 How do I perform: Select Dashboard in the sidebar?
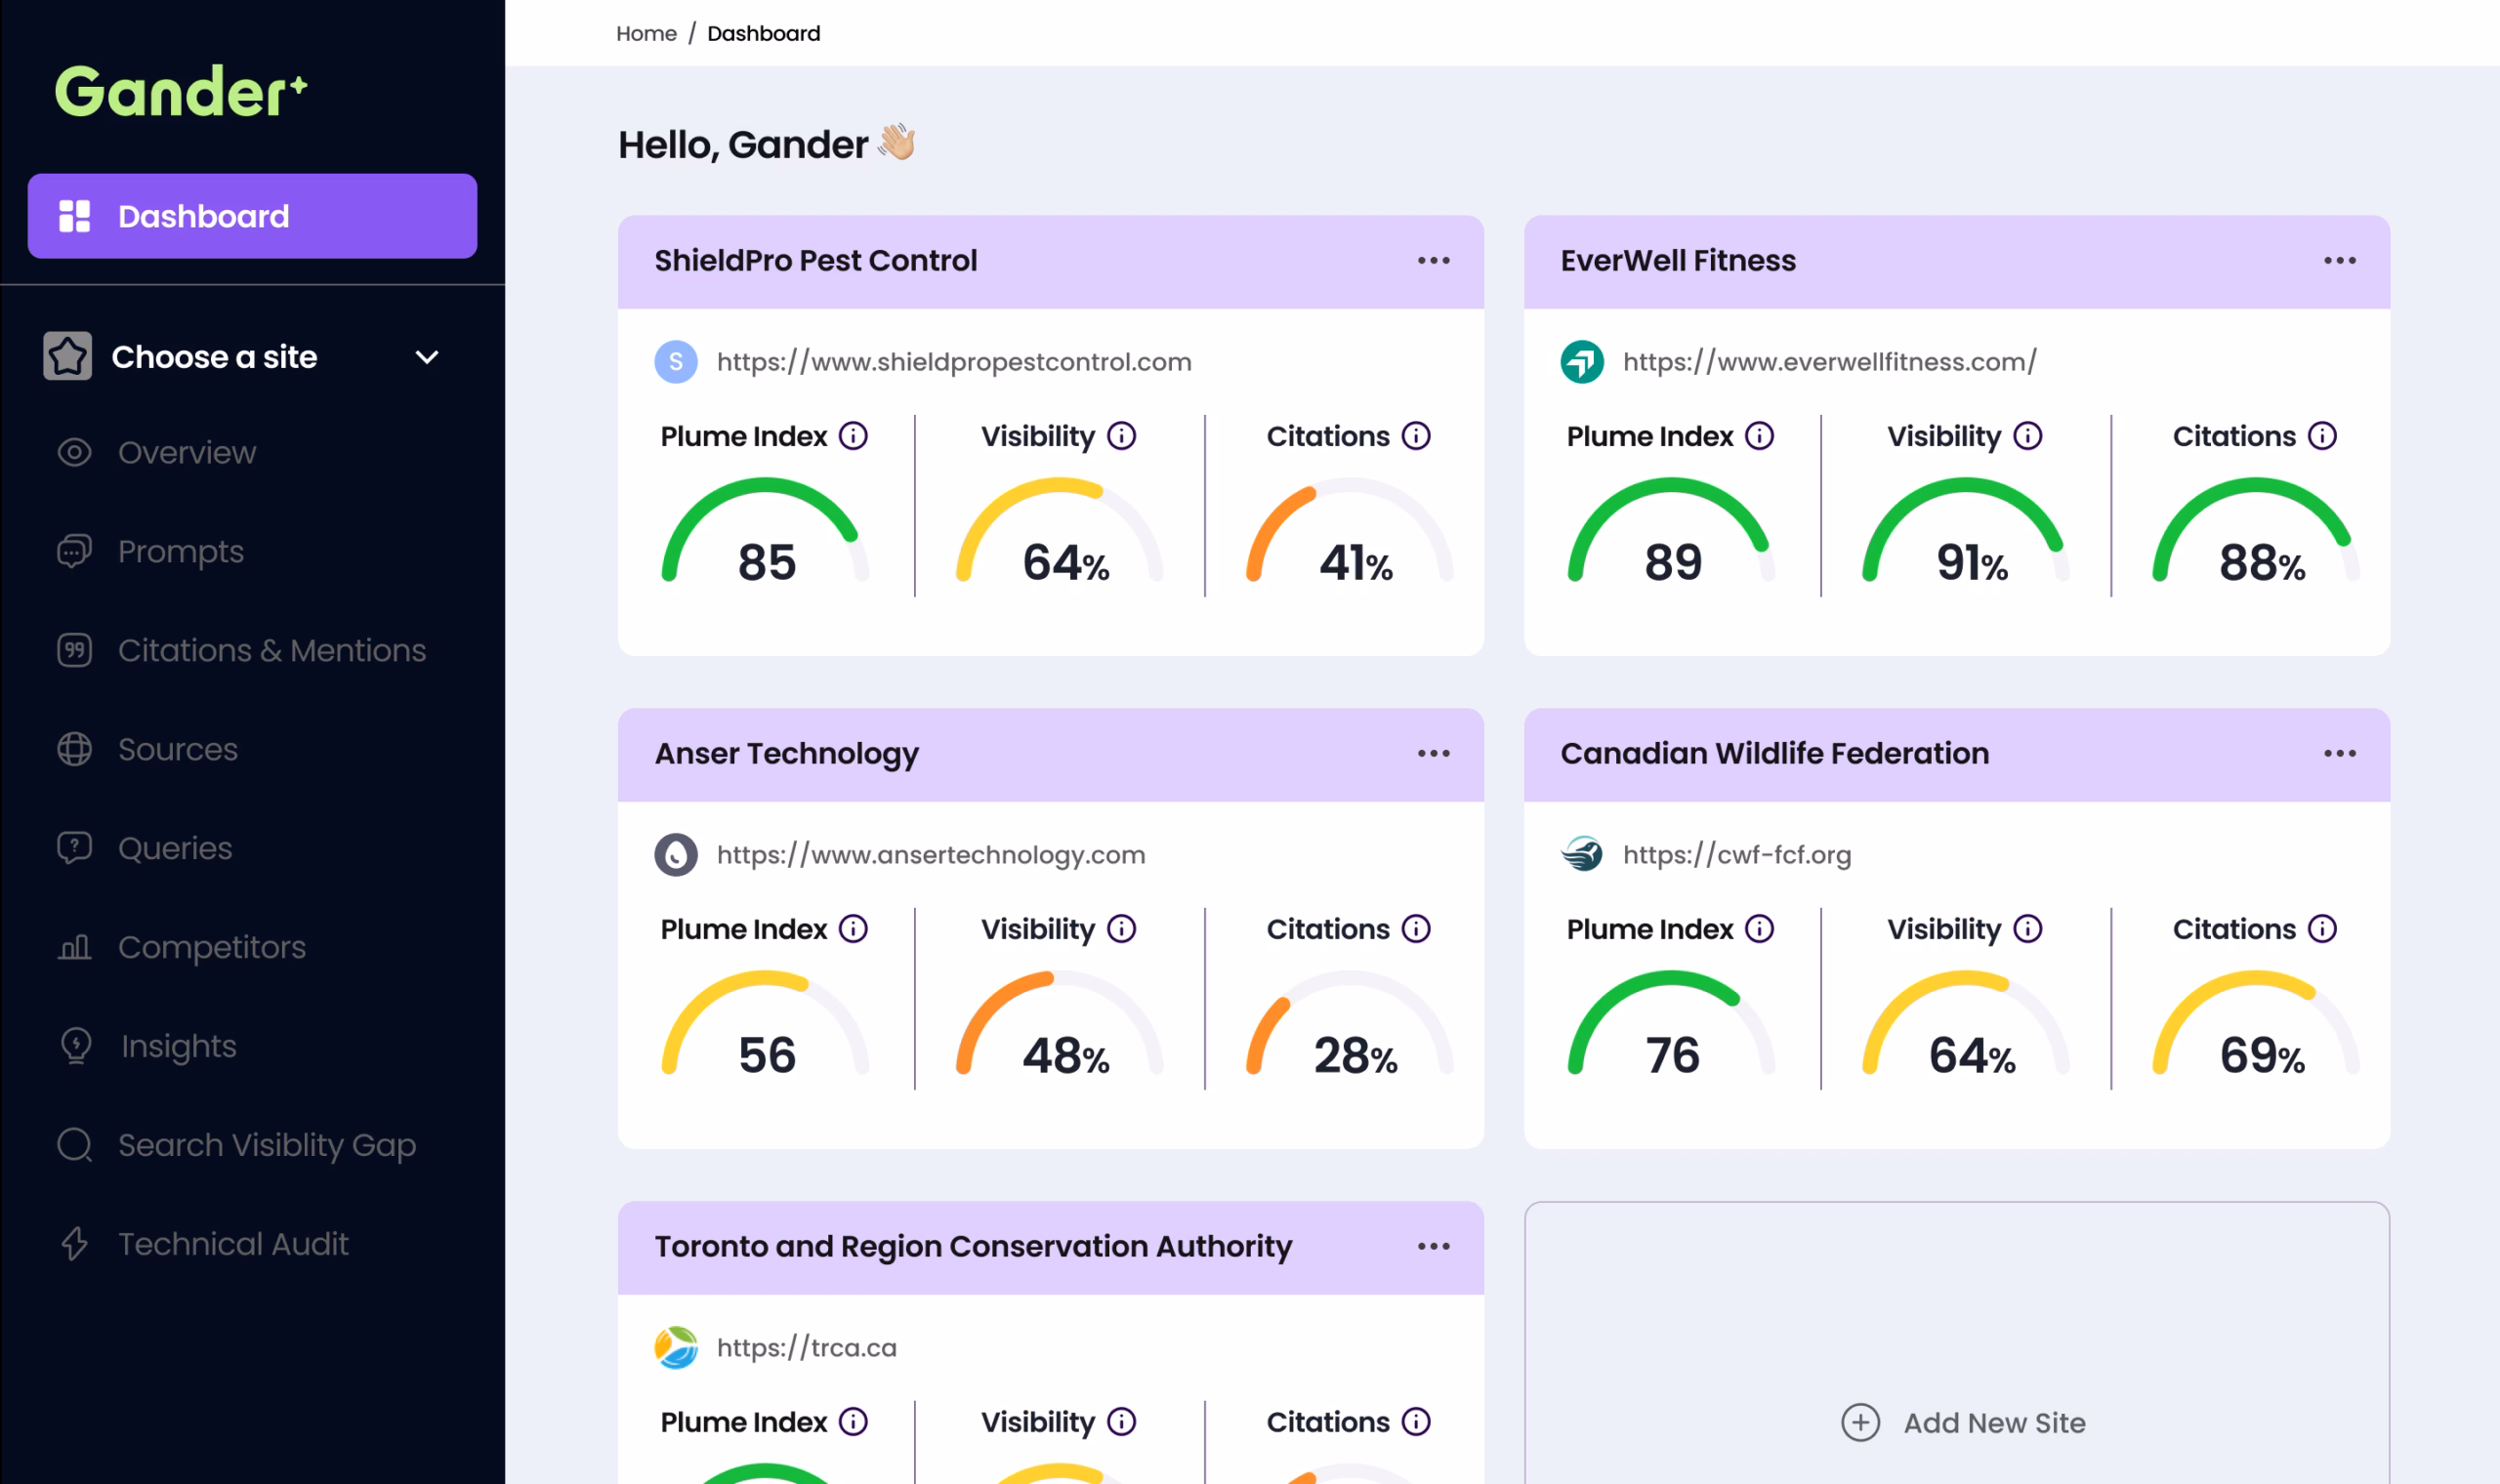click(x=252, y=216)
